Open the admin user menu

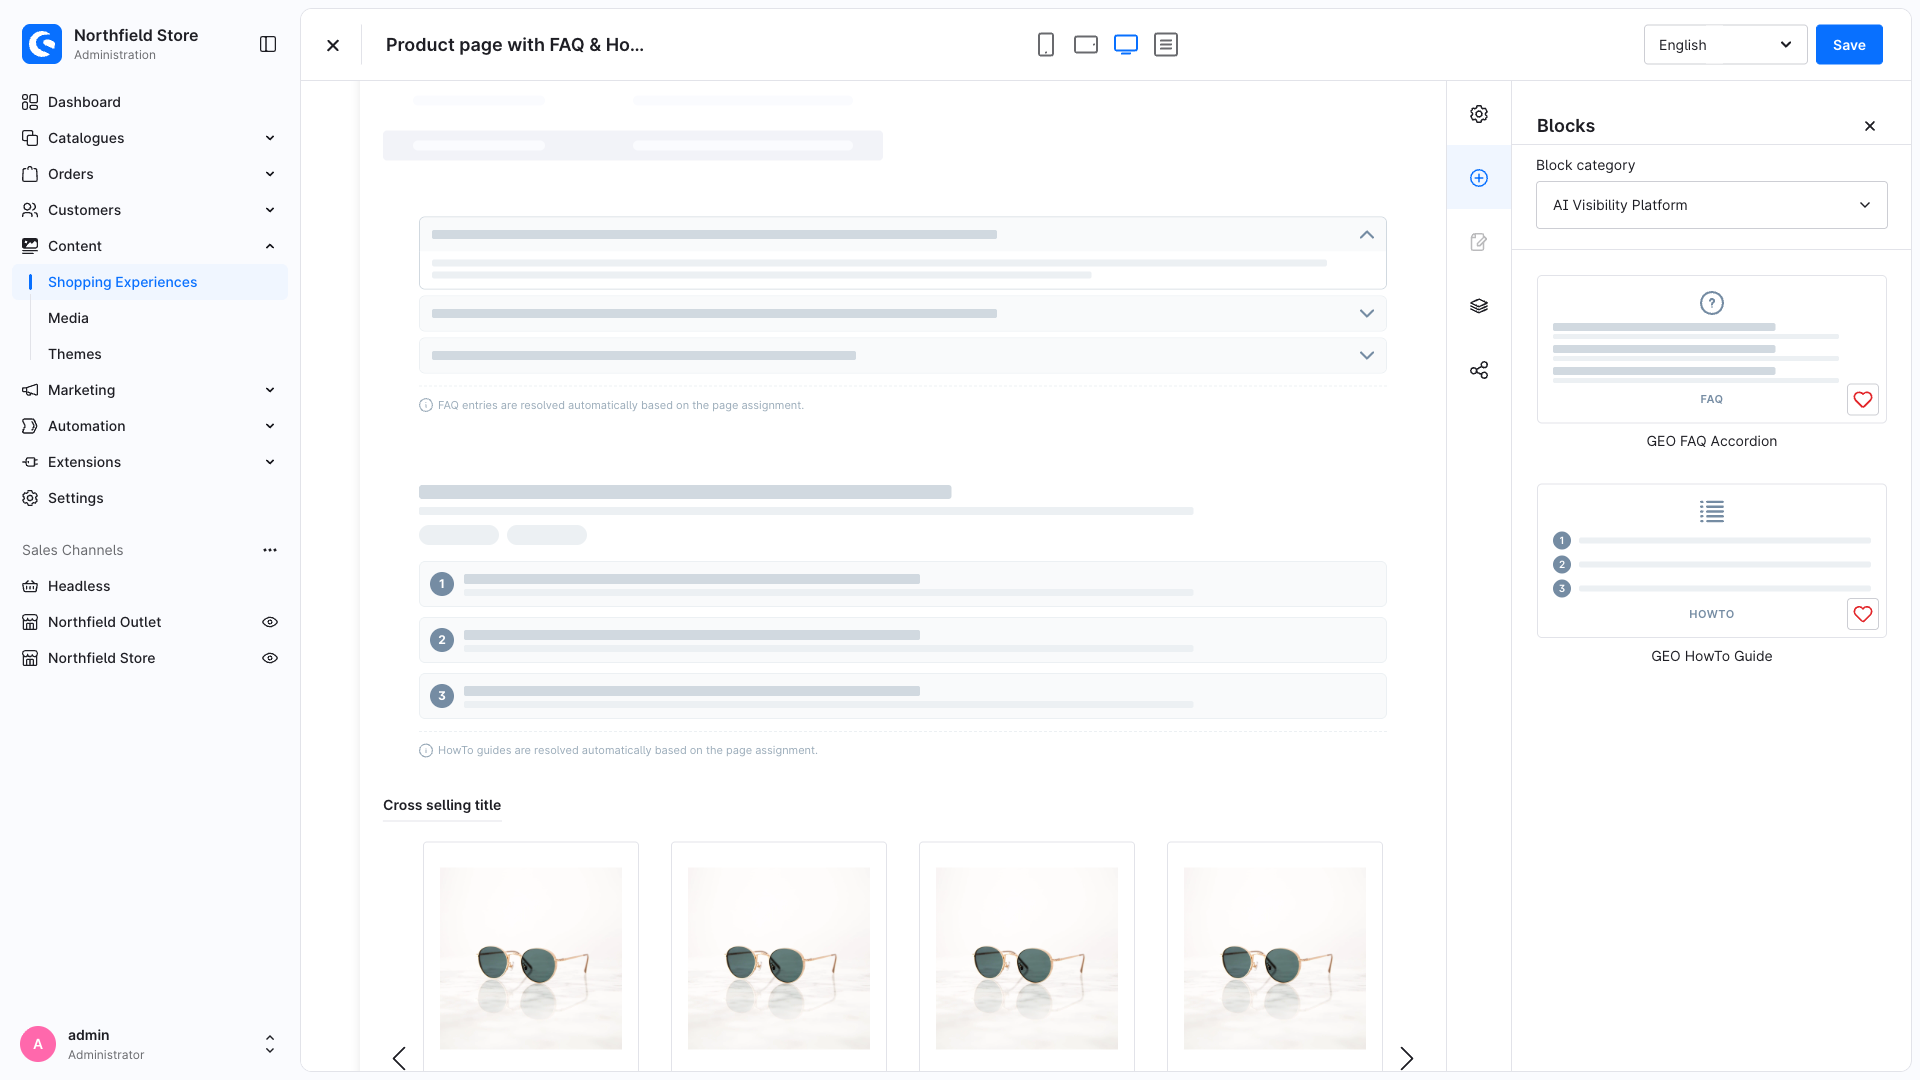150,1044
